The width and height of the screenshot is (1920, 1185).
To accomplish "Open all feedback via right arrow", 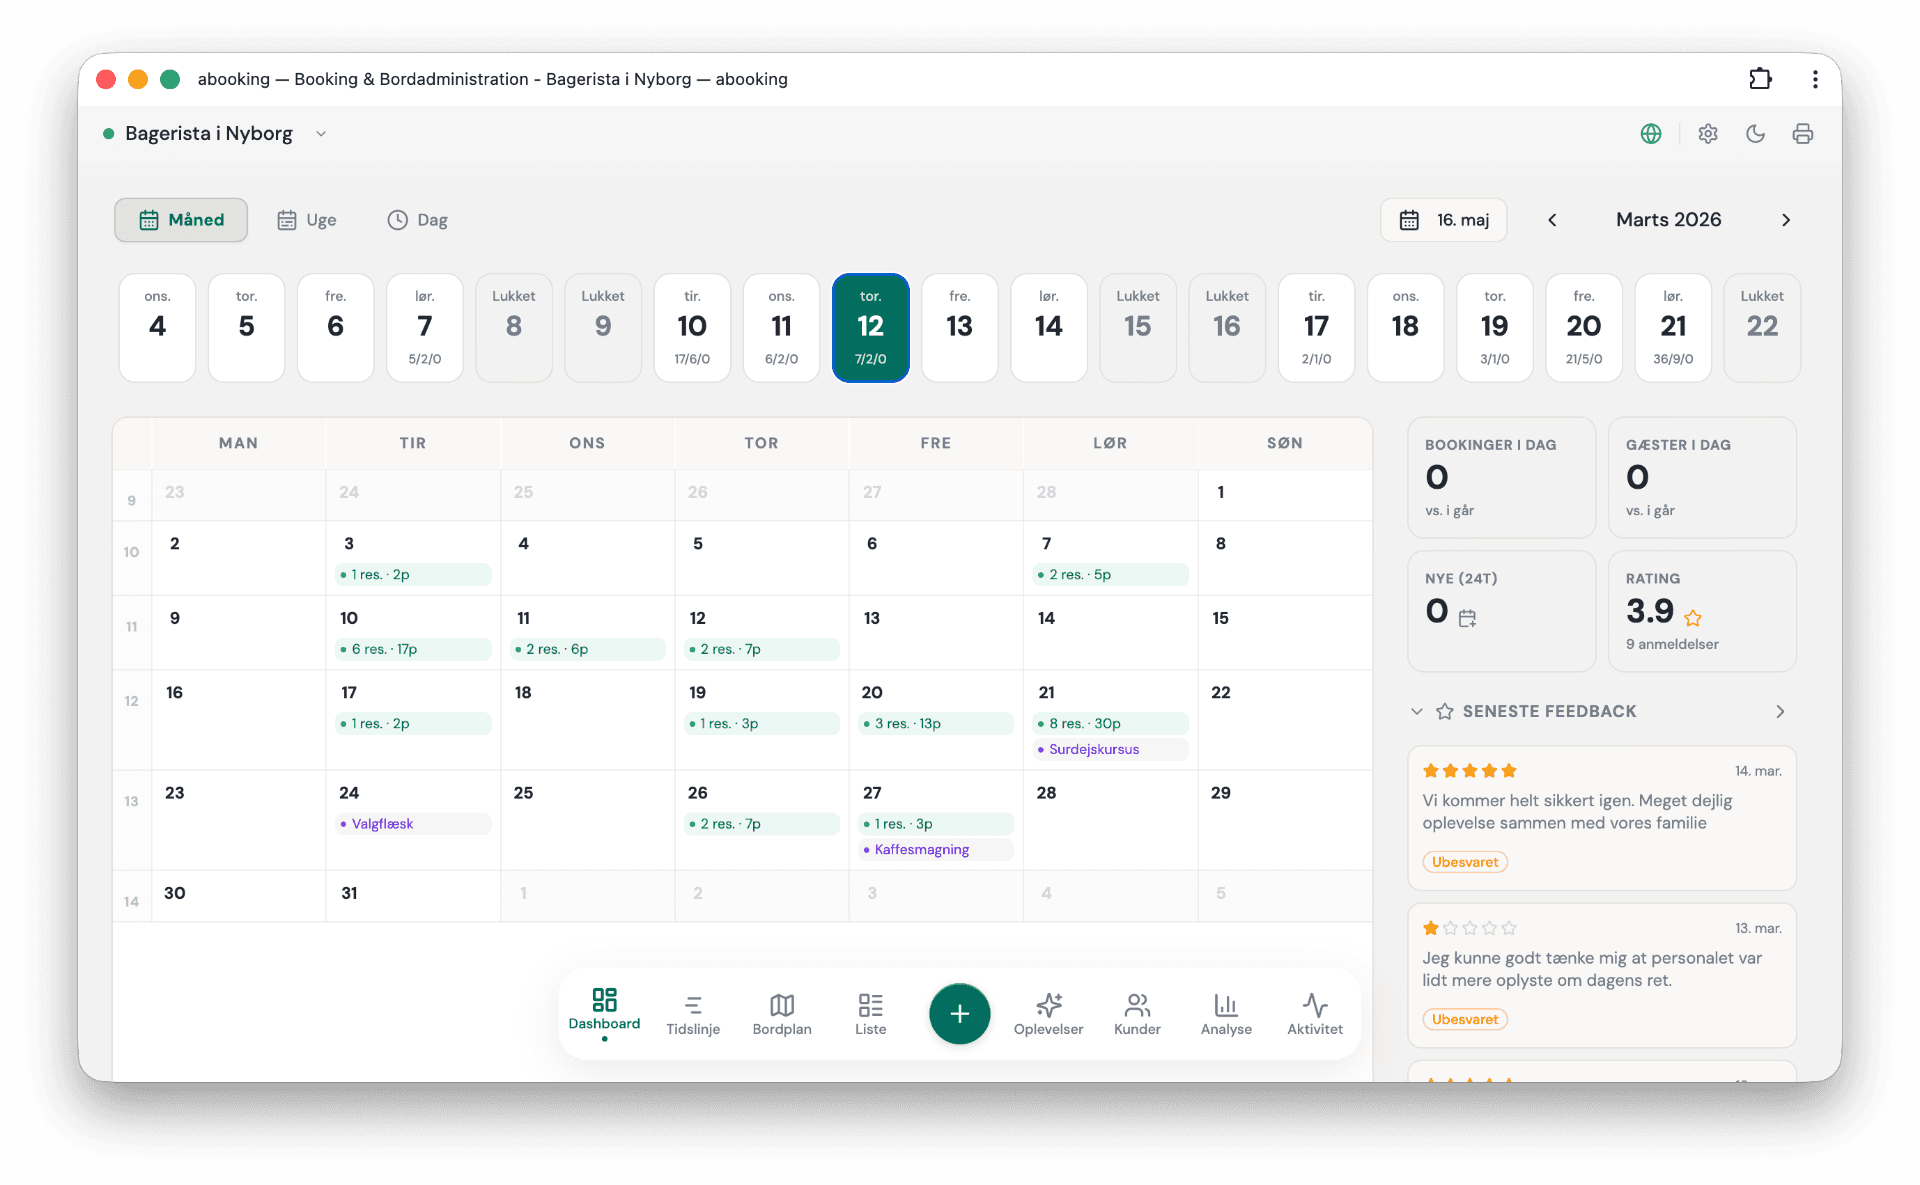I will click(1780, 711).
